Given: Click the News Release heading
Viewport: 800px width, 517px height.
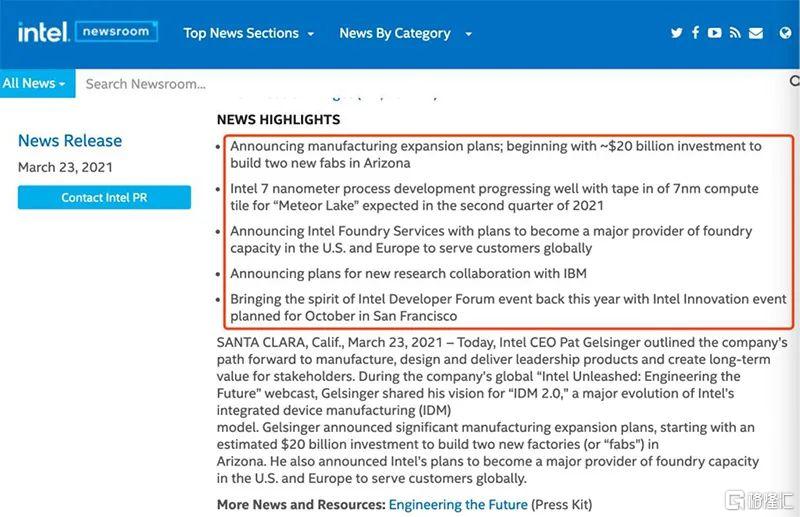Looking at the screenshot, I should coord(70,141).
